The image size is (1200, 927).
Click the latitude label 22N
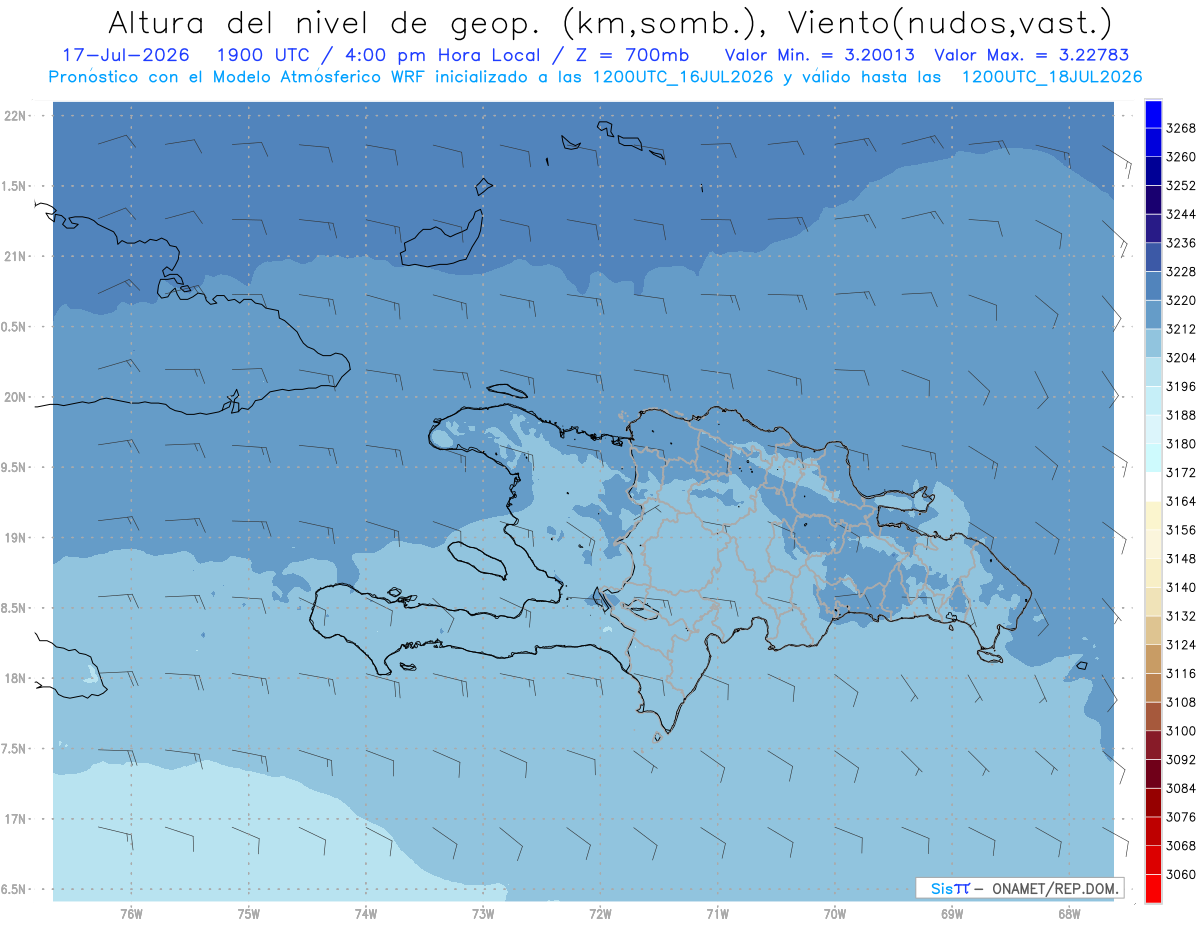point(14,116)
